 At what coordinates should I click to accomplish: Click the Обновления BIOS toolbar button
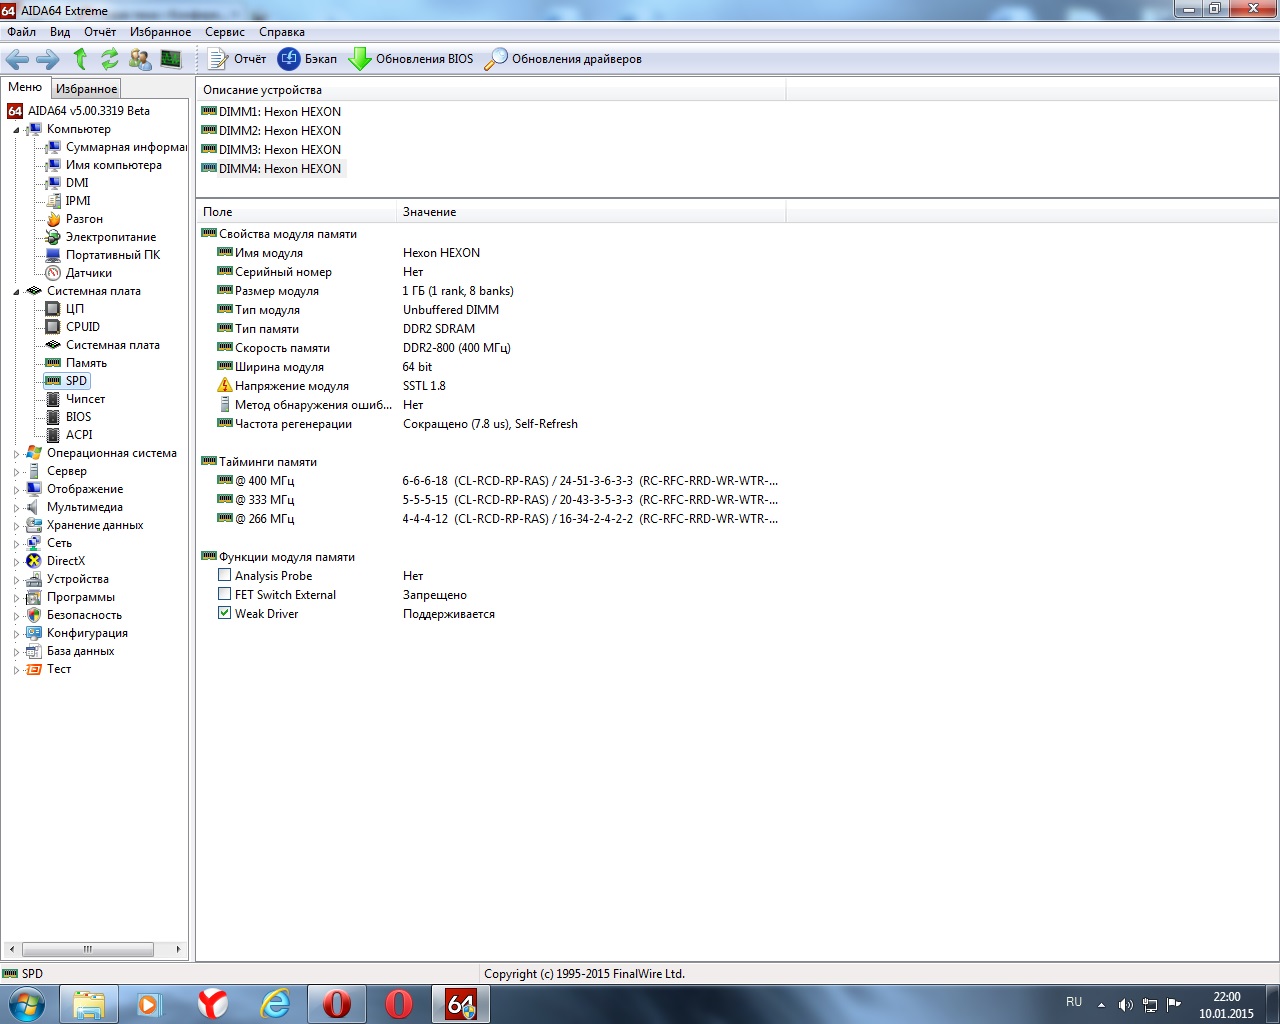(x=410, y=59)
